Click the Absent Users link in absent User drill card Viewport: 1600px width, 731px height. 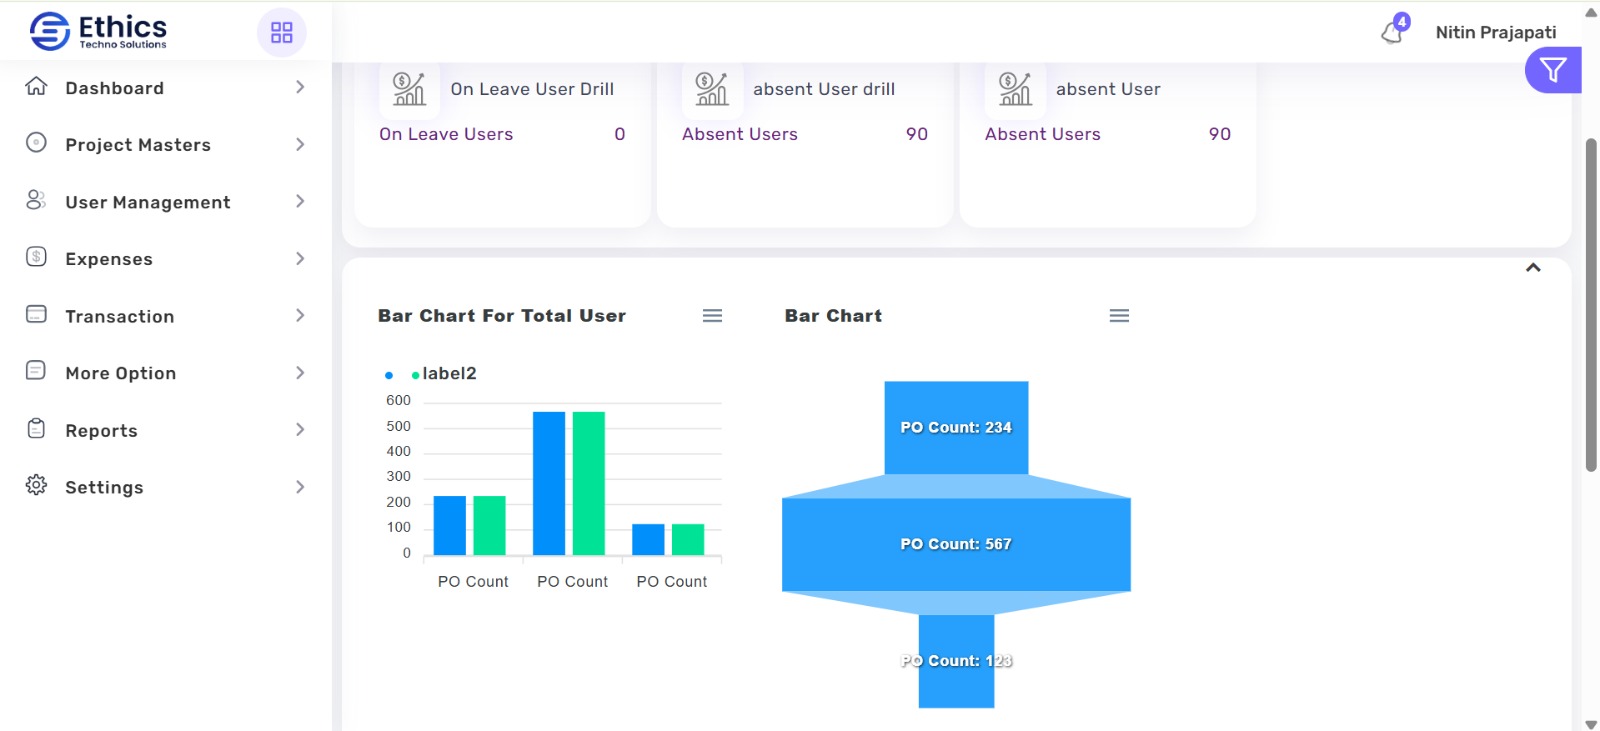click(739, 134)
